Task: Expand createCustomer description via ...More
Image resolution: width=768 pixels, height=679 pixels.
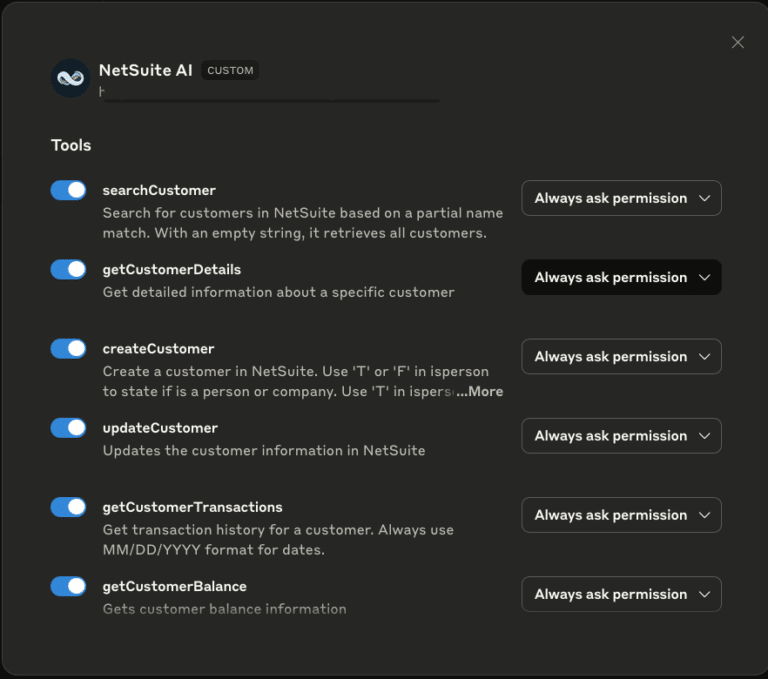Action: coord(480,391)
